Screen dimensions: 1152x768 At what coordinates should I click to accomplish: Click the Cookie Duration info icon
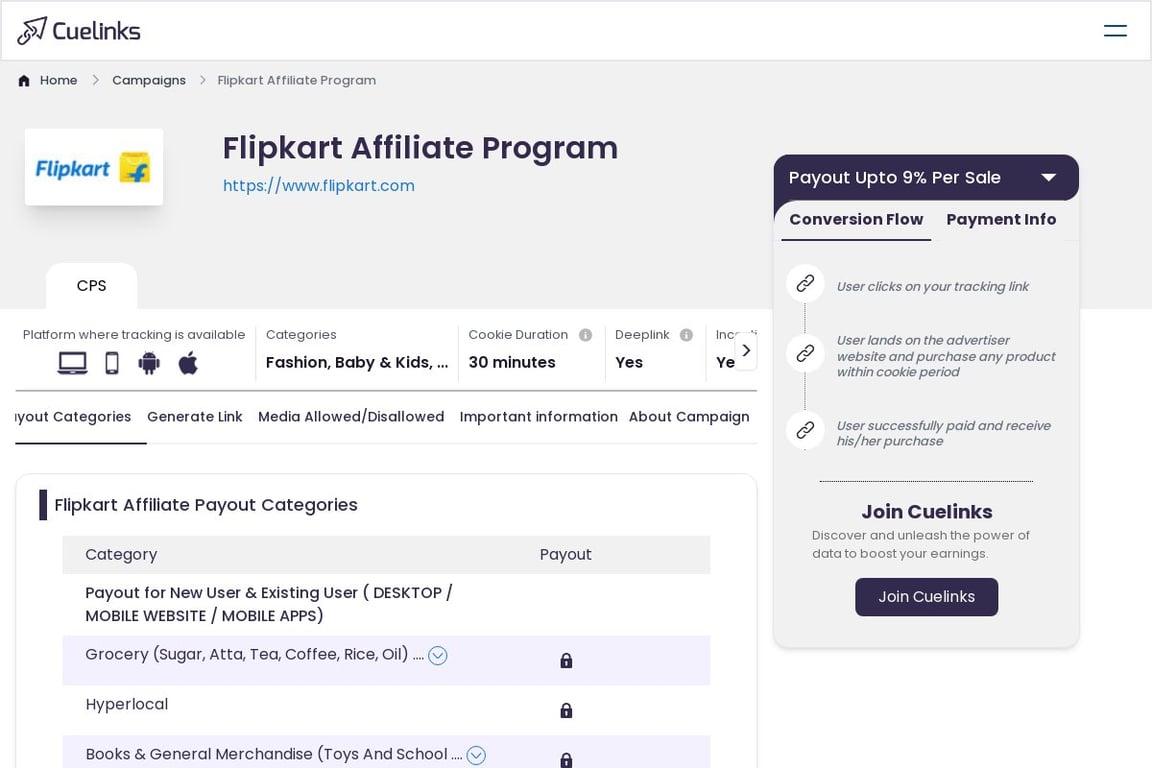(x=586, y=335)
